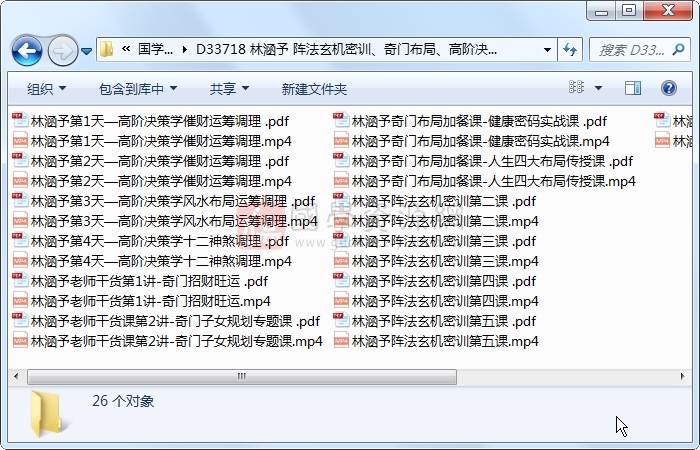Viewport: 700px width, 450px height.
Task: Click the horizontal scrollbar right arrow
Action: [682, 376]
